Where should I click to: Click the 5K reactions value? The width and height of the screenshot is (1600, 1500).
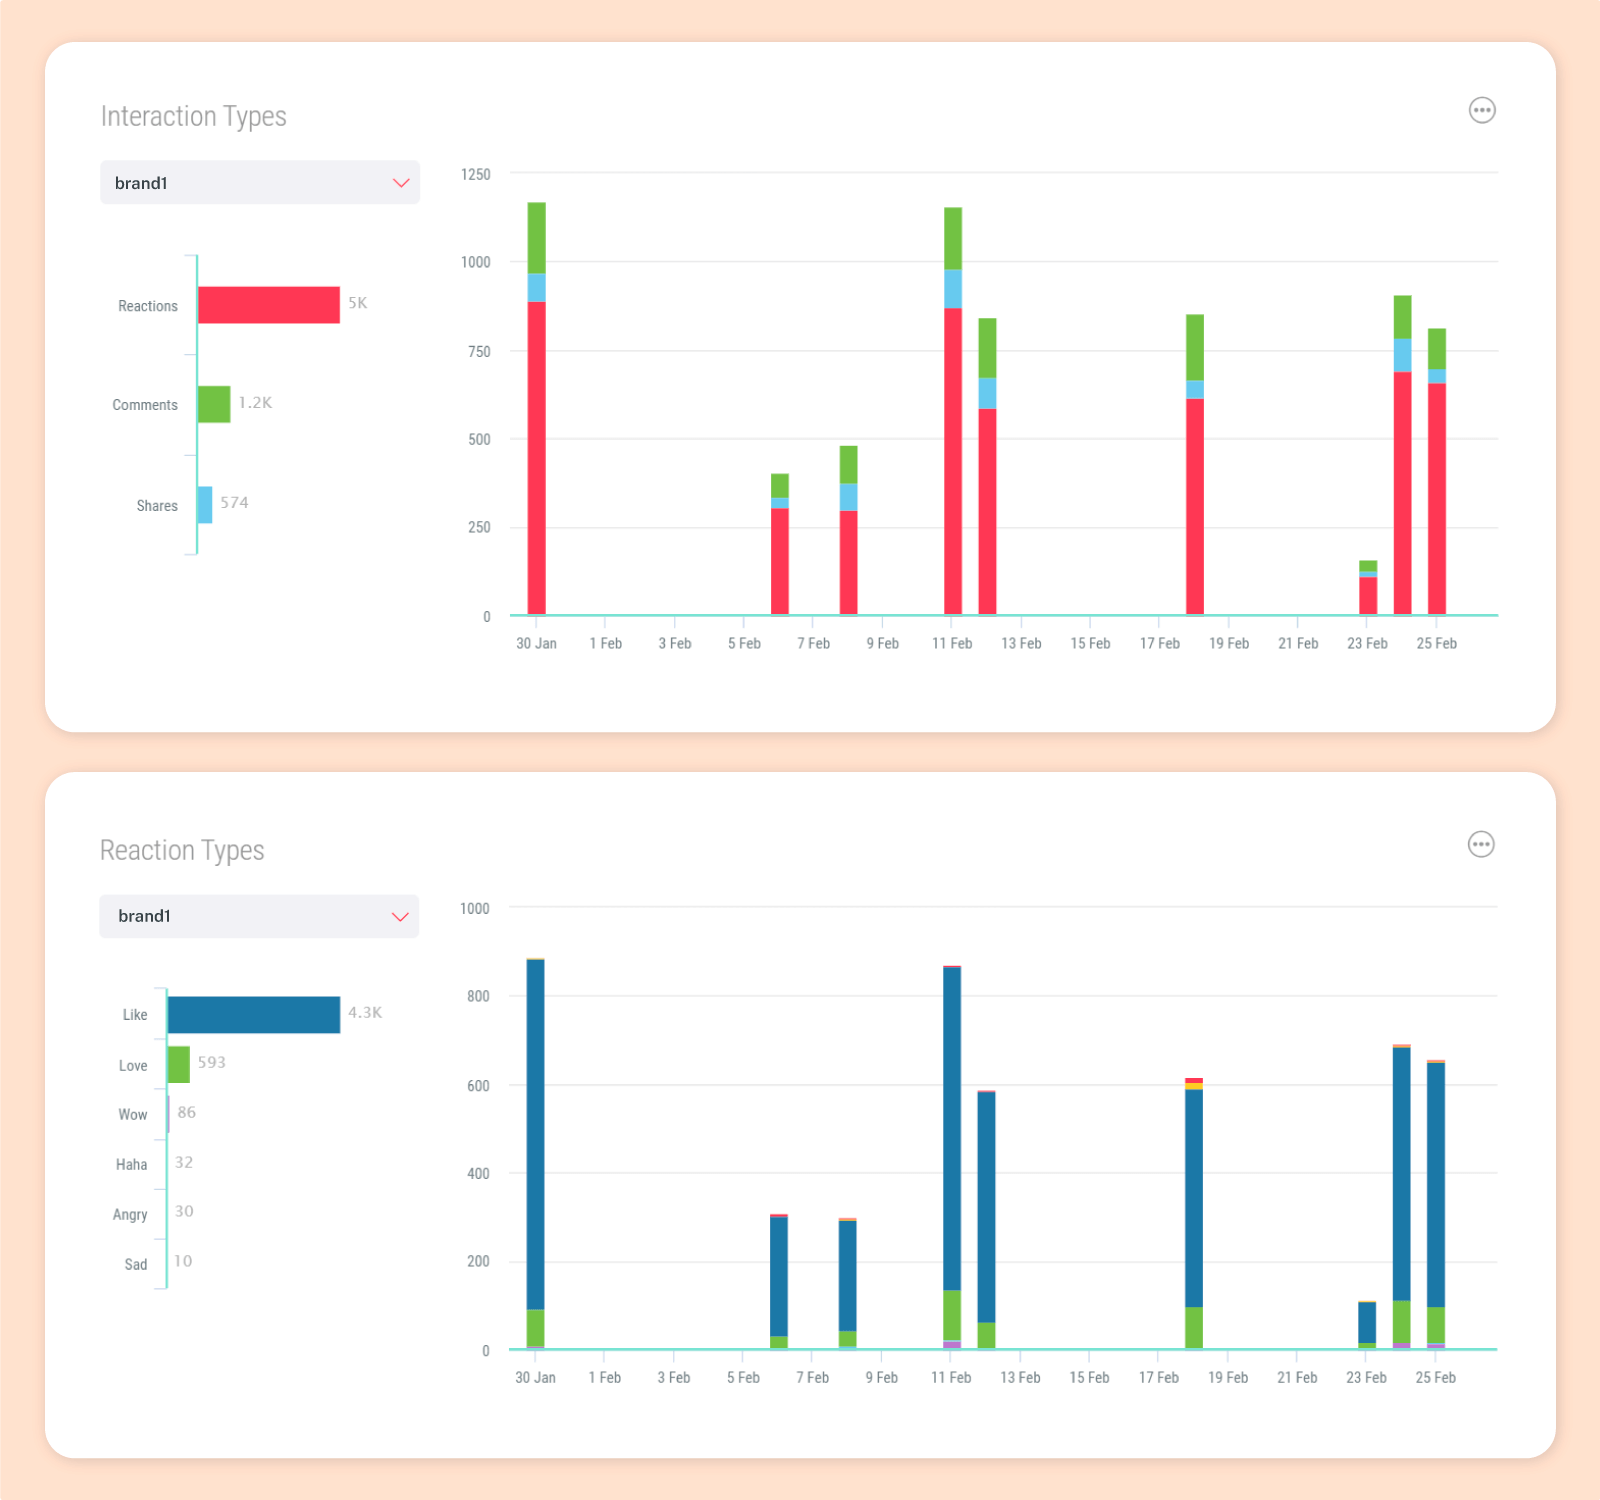point(358,303)
